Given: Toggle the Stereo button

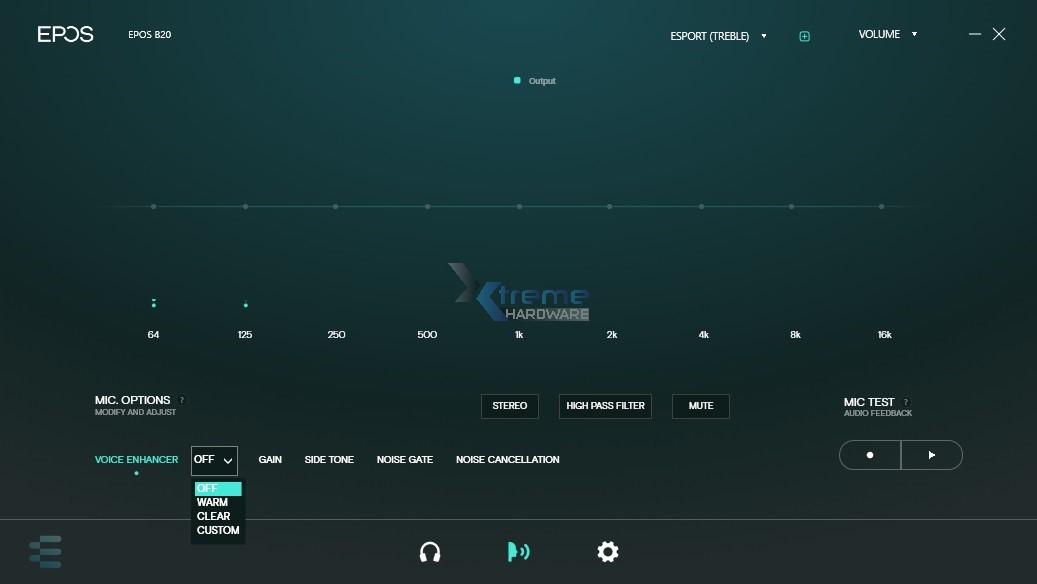Looking at the screenshot, I should pyautogui.click(x=509, y=406).
